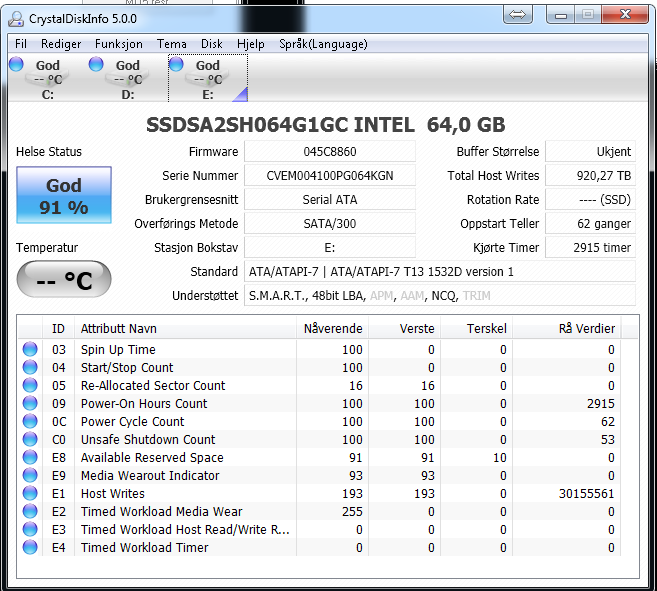
Task: Select the Spin Up Time attribute name
Action: pos(118,349)
